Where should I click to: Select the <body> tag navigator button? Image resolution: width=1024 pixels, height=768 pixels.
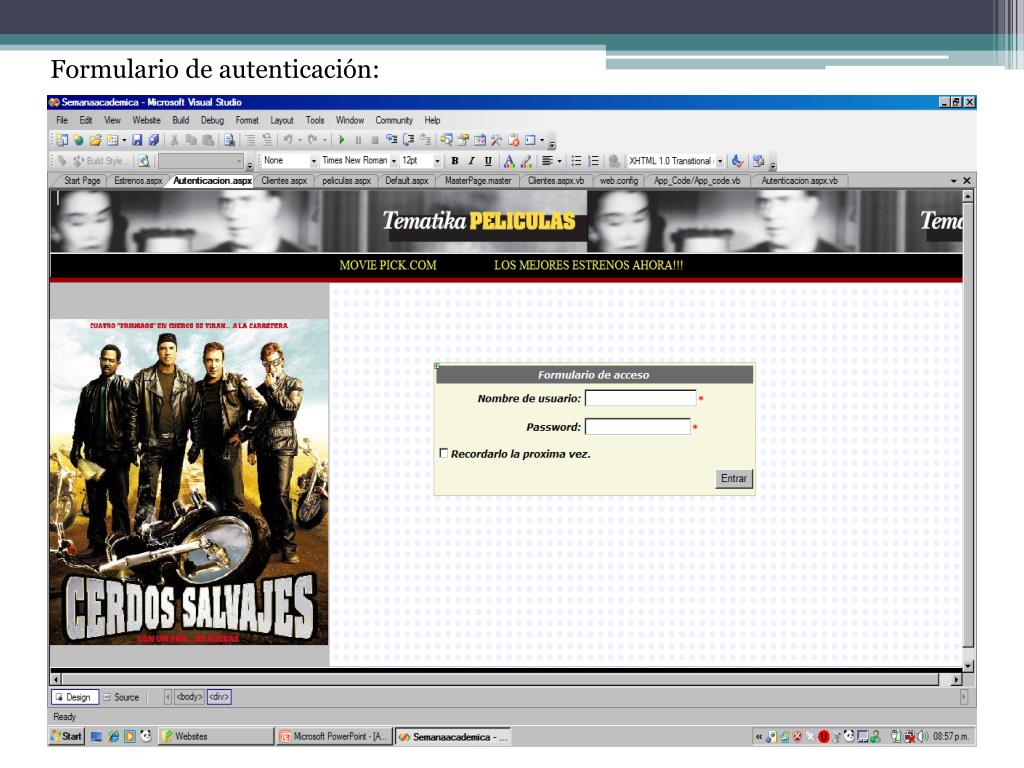point(189,697)
